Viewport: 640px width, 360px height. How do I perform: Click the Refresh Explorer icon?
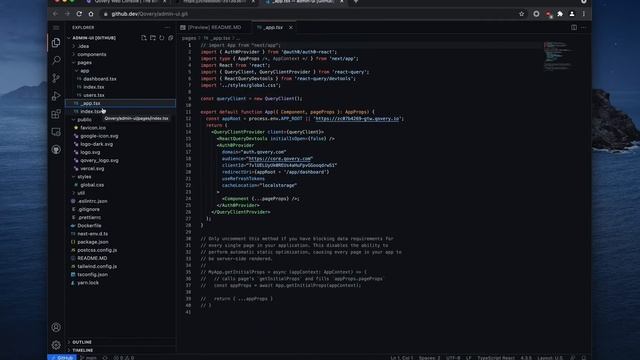click(x=162, y=38)
